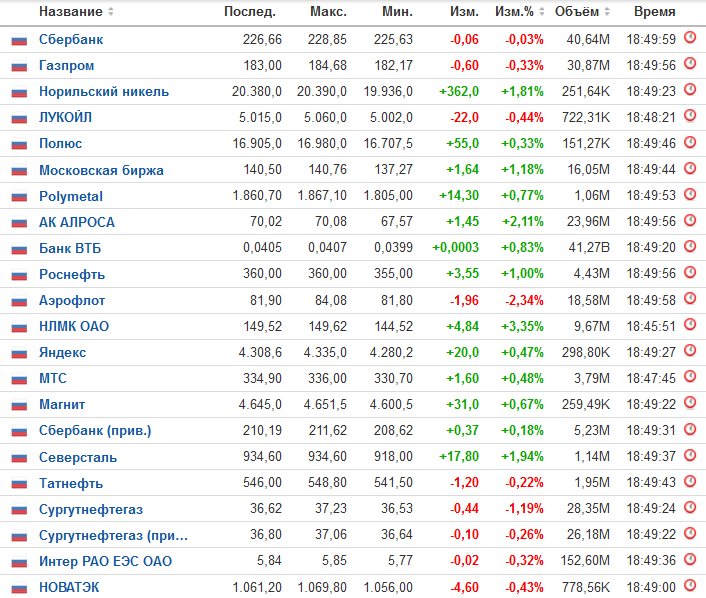Click the +3,35% change value for НЛМК ОАО

click(x=522, y=326)
